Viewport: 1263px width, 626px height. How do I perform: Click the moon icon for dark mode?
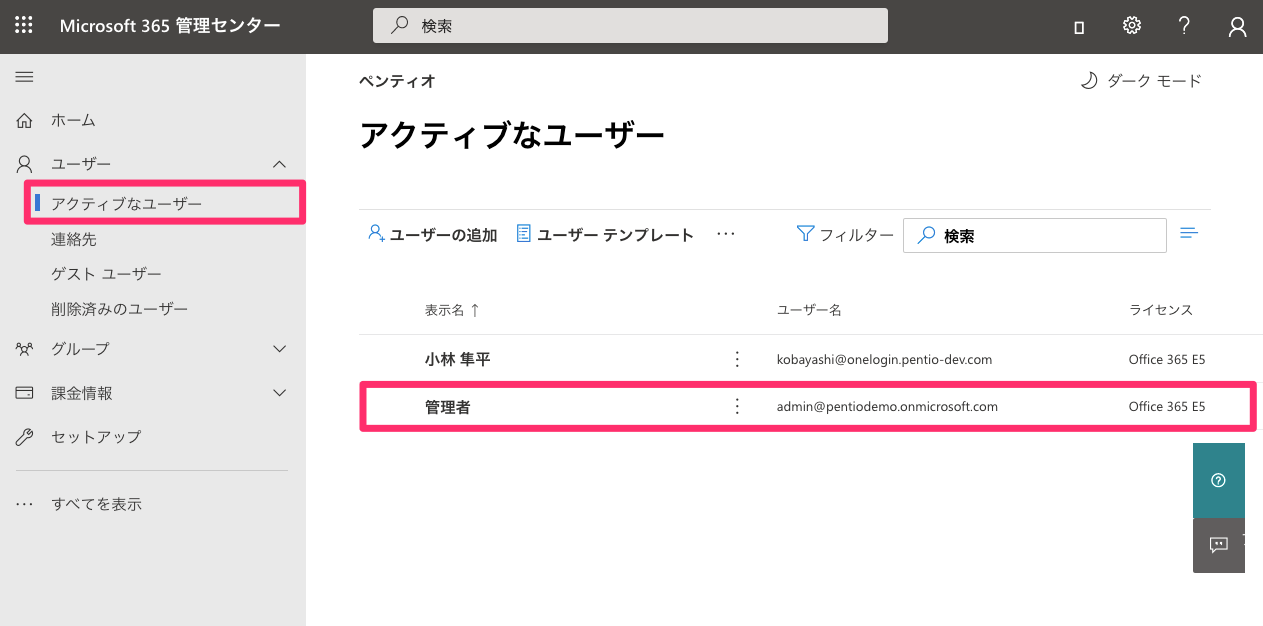click(x=1089, y=81)
